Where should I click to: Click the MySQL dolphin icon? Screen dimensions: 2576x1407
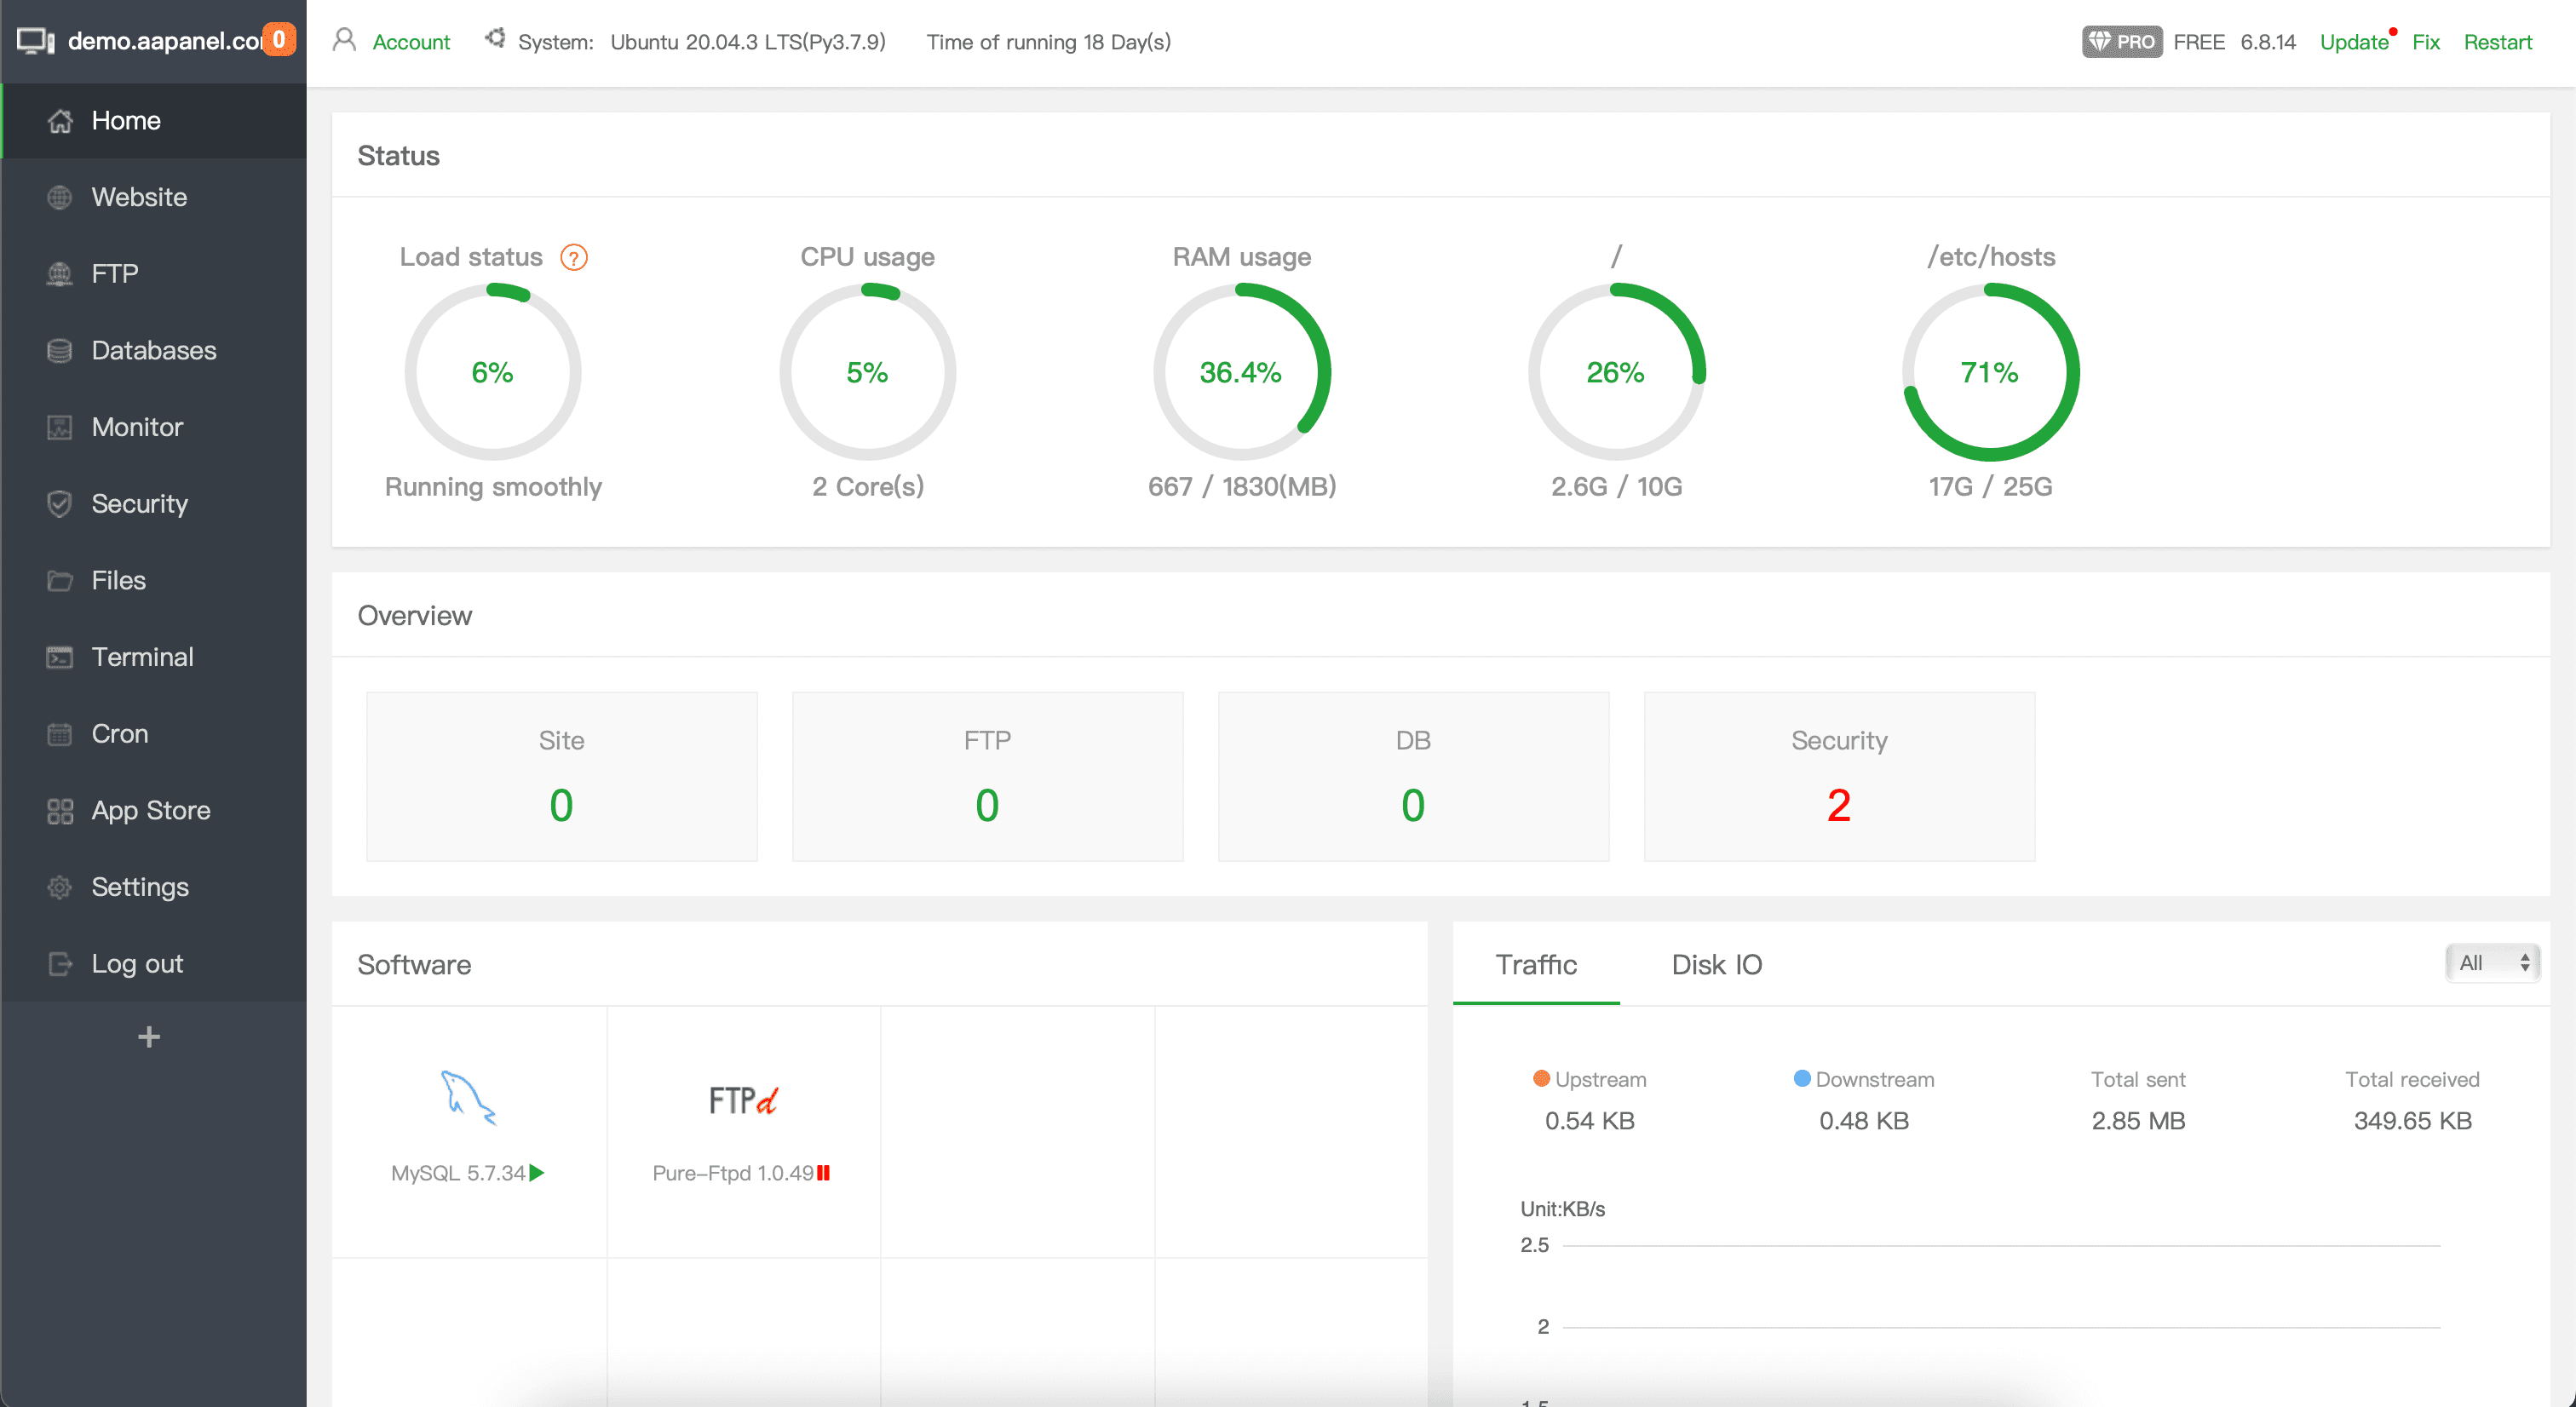(x=467, y=1098)
